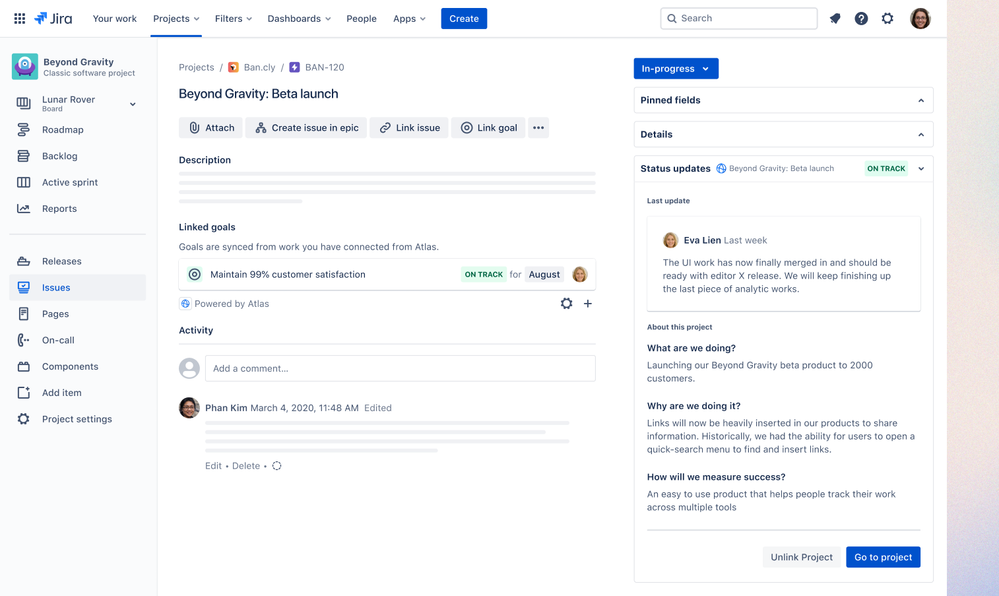Delete Phan Kim's comment
Image resolution: width=999 pixels, height=596 pixels.
point(246,466)
